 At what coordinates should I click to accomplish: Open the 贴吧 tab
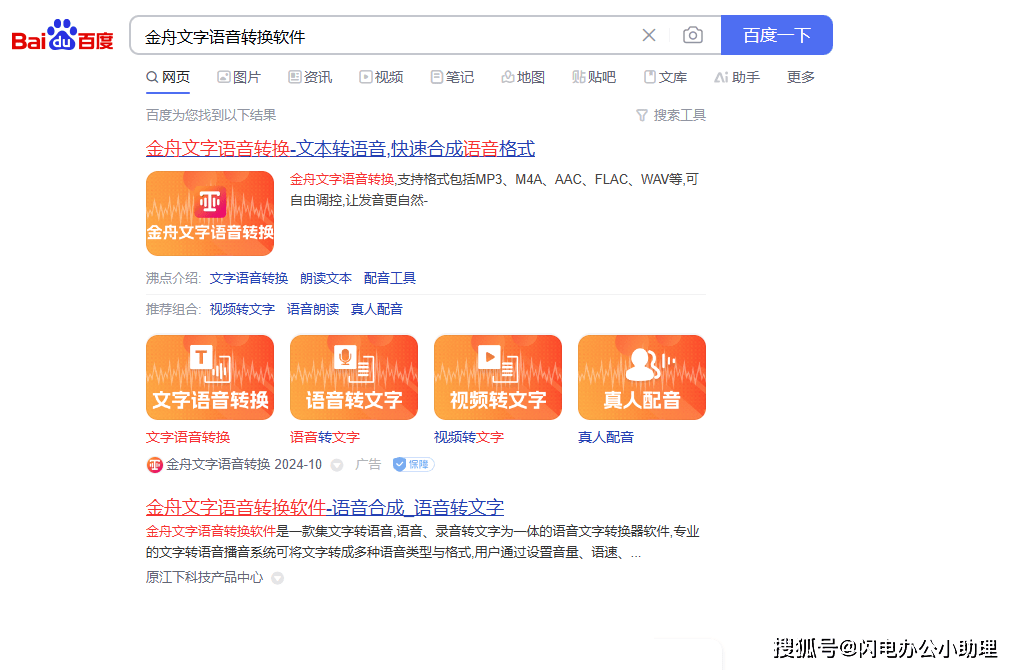(594, 77)
